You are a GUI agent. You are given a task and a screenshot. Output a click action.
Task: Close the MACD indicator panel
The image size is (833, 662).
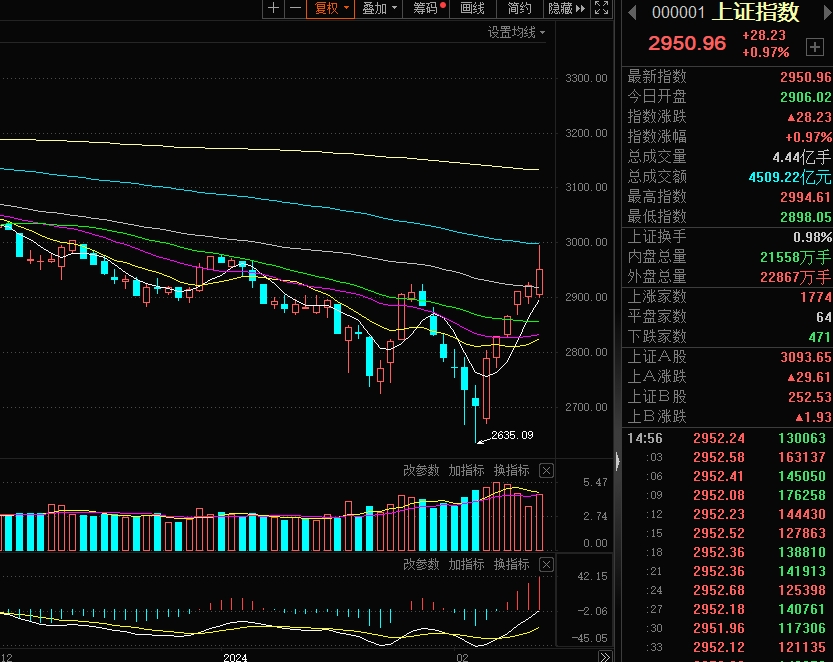(x=546, y=564)
